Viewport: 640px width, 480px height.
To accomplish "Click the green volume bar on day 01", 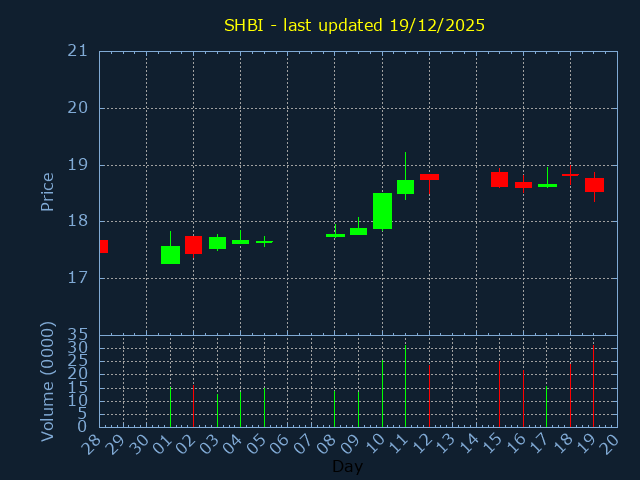I will point(170,407).
